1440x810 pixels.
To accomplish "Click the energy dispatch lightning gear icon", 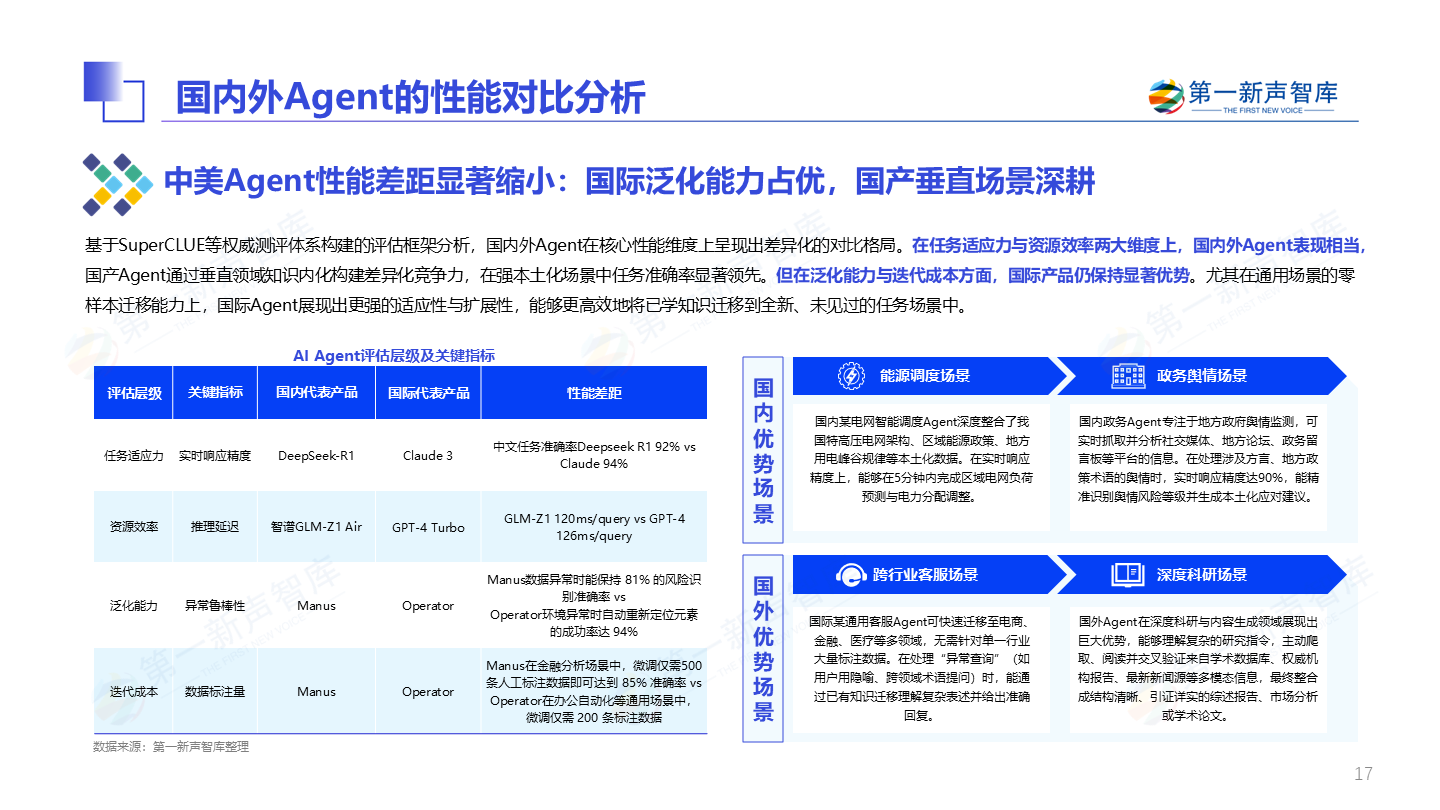I will (851, 376).
